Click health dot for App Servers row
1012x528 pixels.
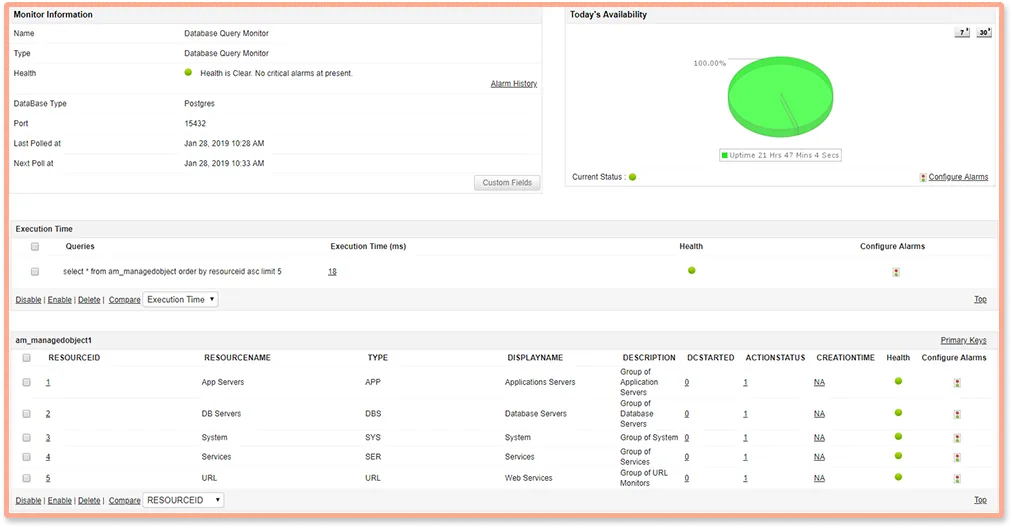pyautogui.click(x=898, y=381)
